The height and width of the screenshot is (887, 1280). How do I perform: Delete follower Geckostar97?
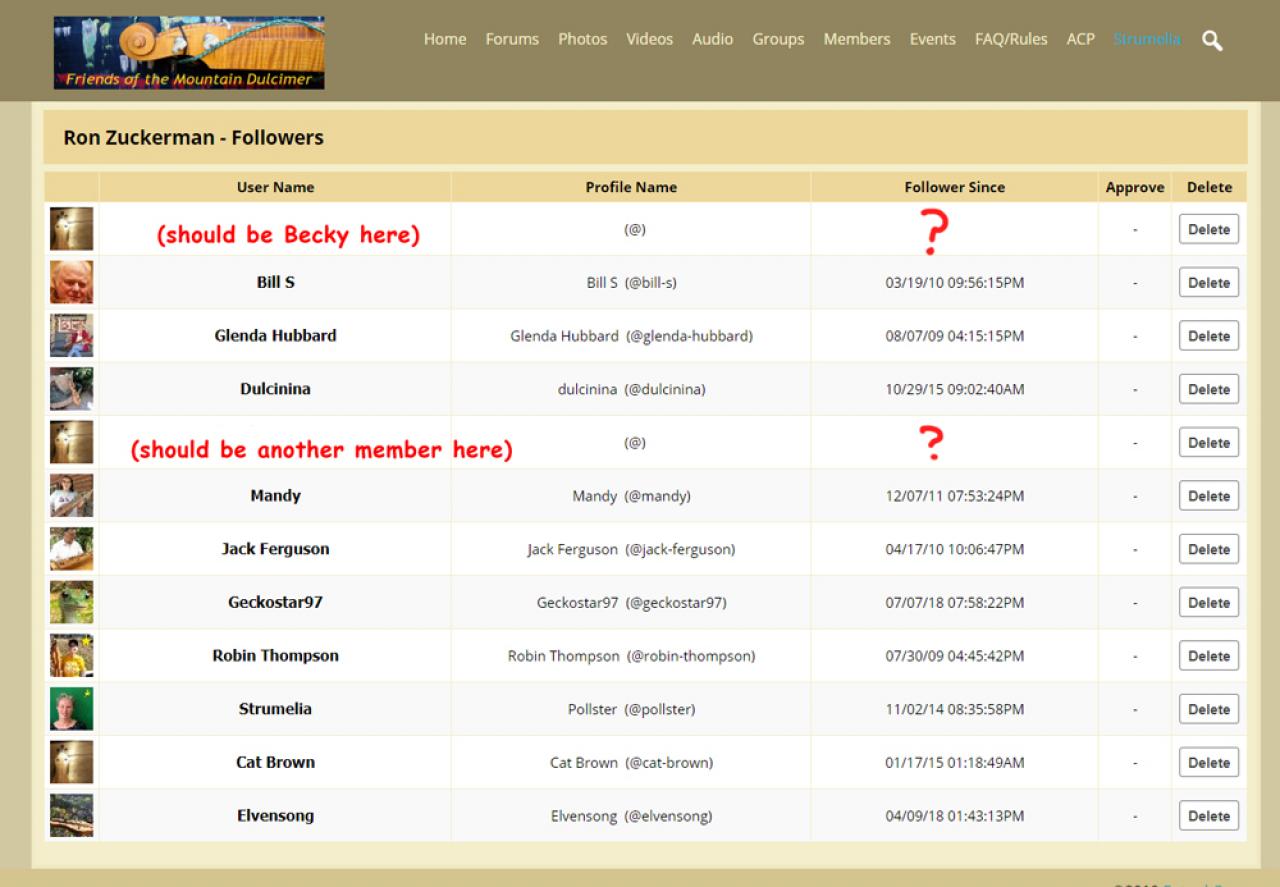(1209, 602)
